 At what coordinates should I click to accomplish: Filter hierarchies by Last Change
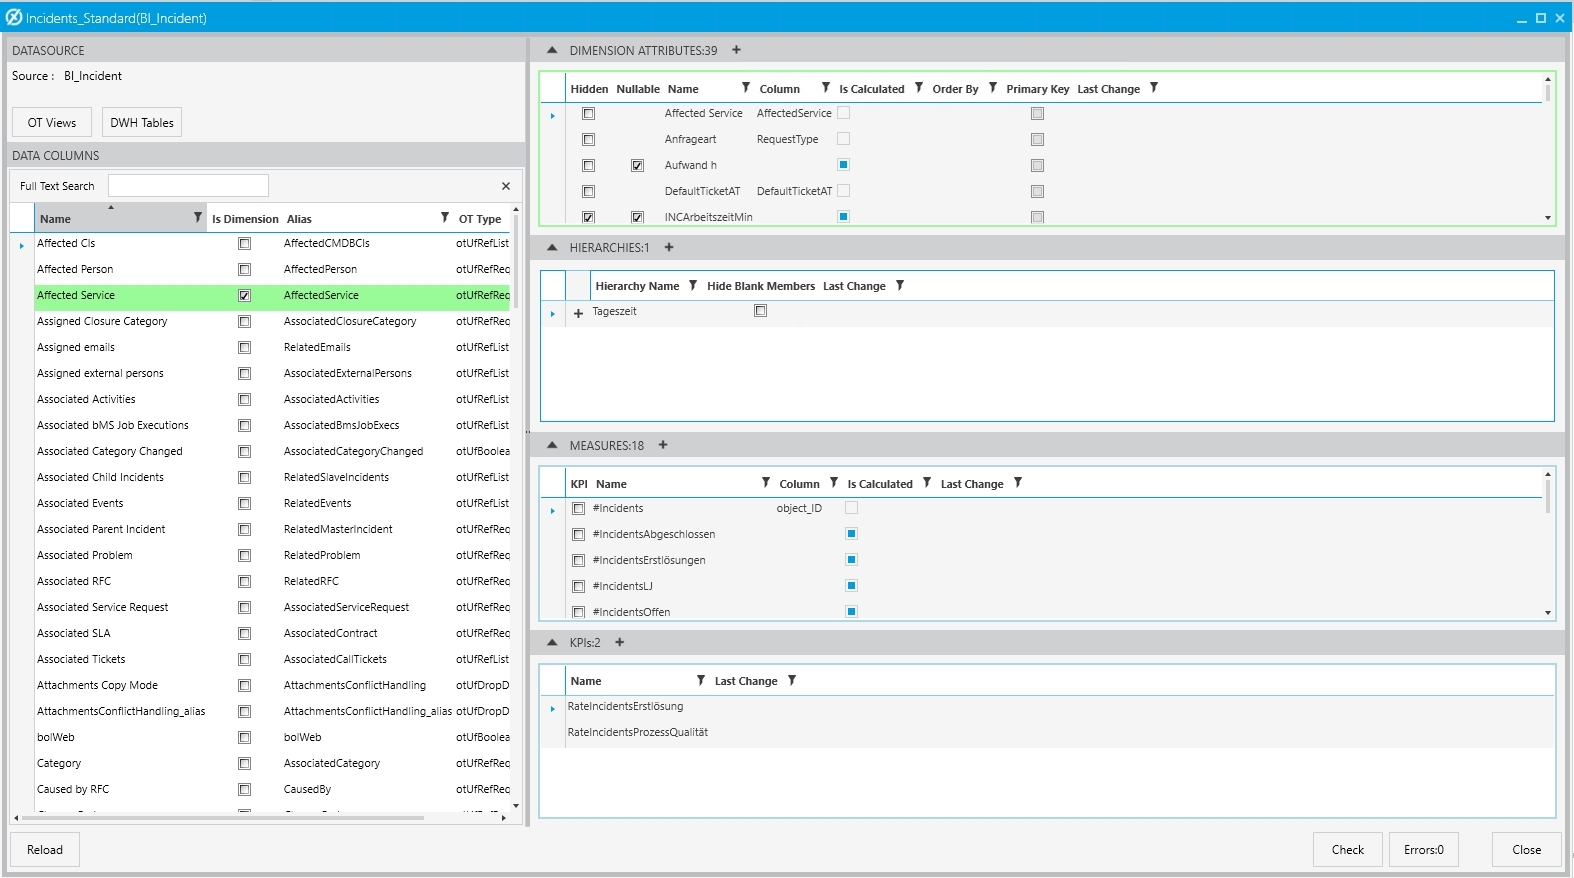coord(900,285)
